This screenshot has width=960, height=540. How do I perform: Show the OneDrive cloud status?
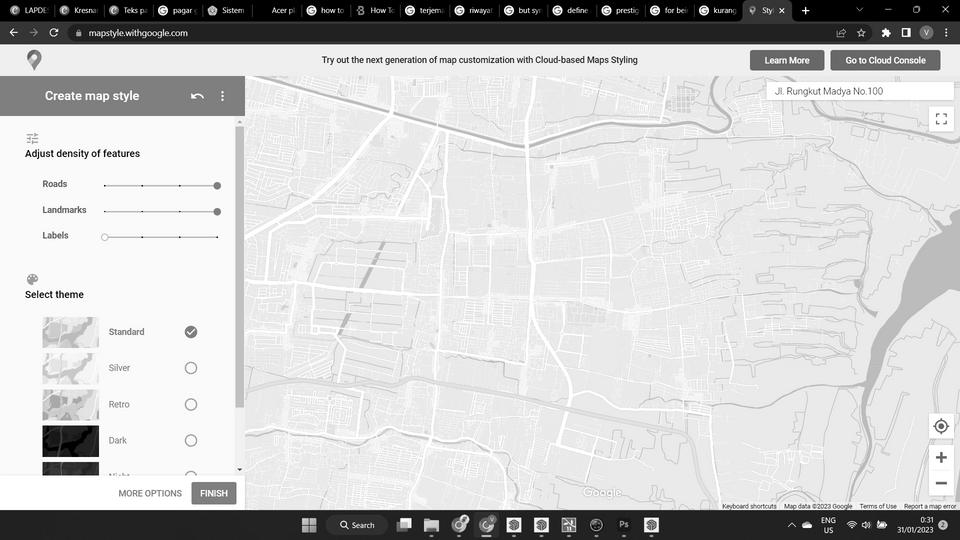click(807, 525)
